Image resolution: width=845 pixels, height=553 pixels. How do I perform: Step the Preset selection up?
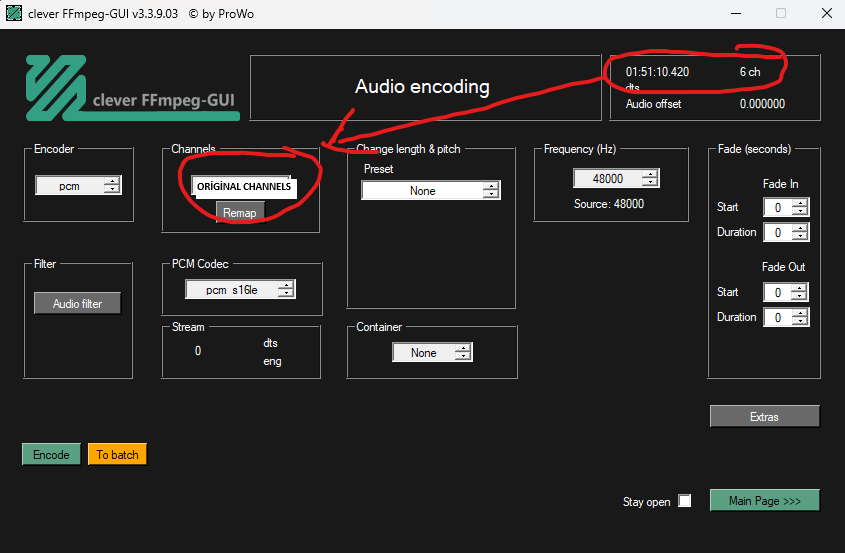pos(491,186)
